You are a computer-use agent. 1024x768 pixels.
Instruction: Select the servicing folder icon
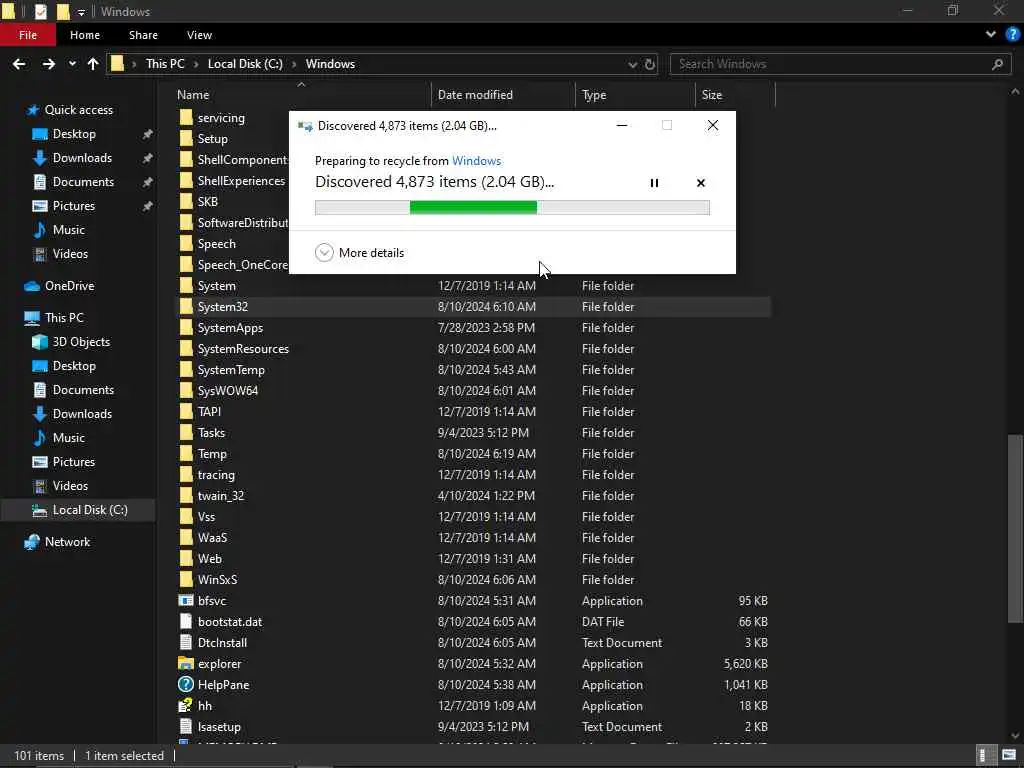click(186, 118)
